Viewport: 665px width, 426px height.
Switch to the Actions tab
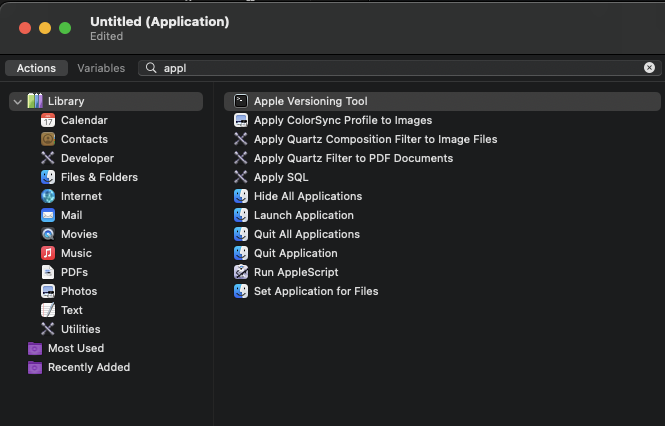tap(36, 68)
